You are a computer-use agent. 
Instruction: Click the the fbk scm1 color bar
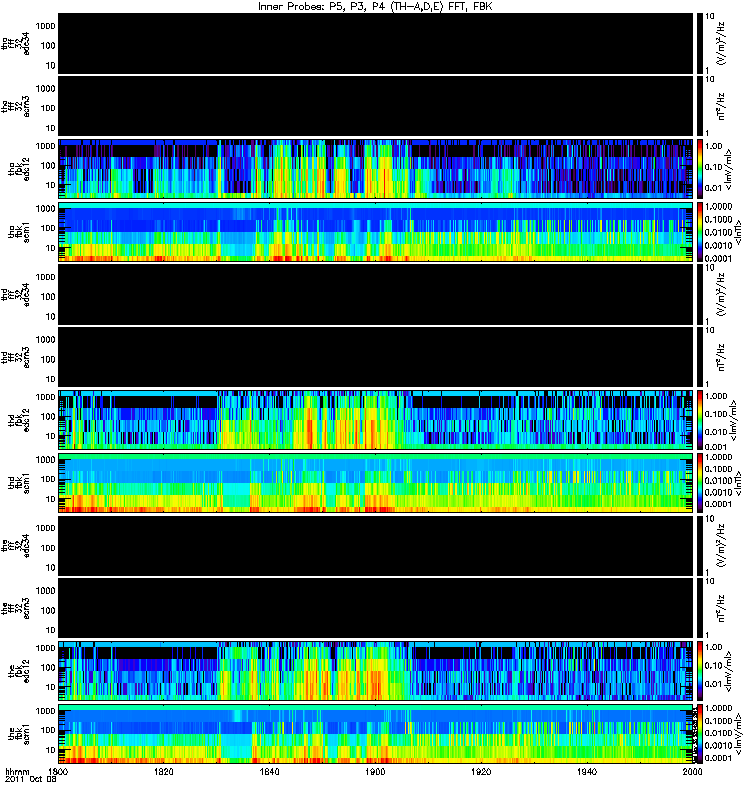(x=699, y=734)
